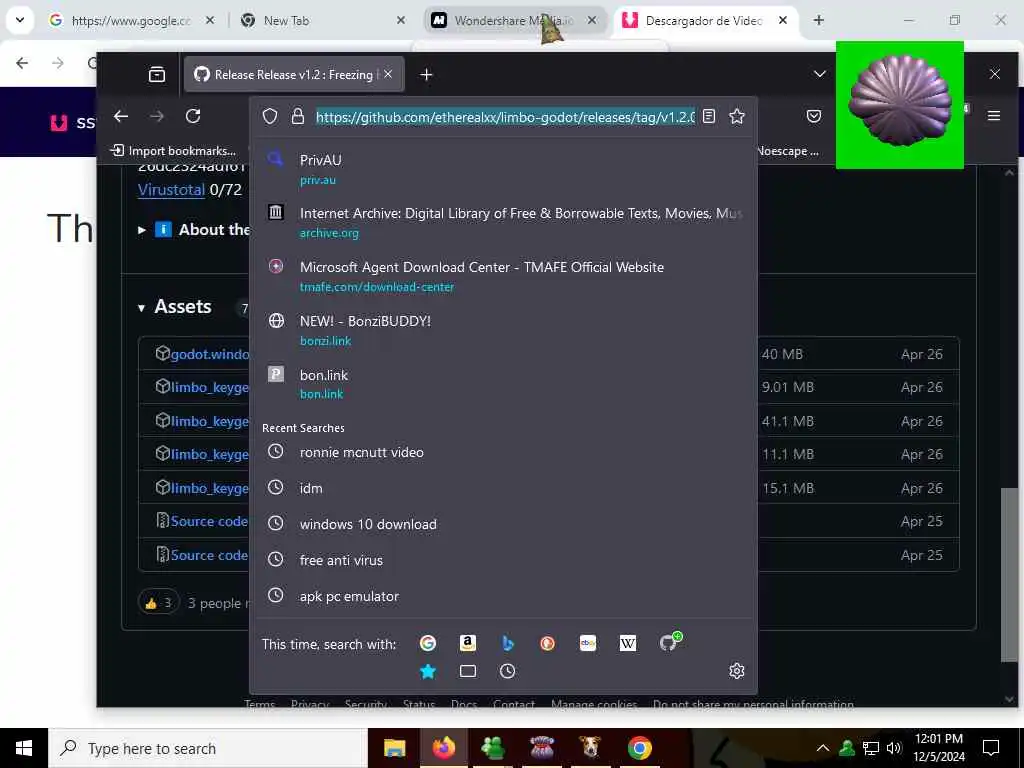The height and width of the screenshot is (768, 1024).
Task: Open PrivAU suggestion
Action: [x=504, y=169]
